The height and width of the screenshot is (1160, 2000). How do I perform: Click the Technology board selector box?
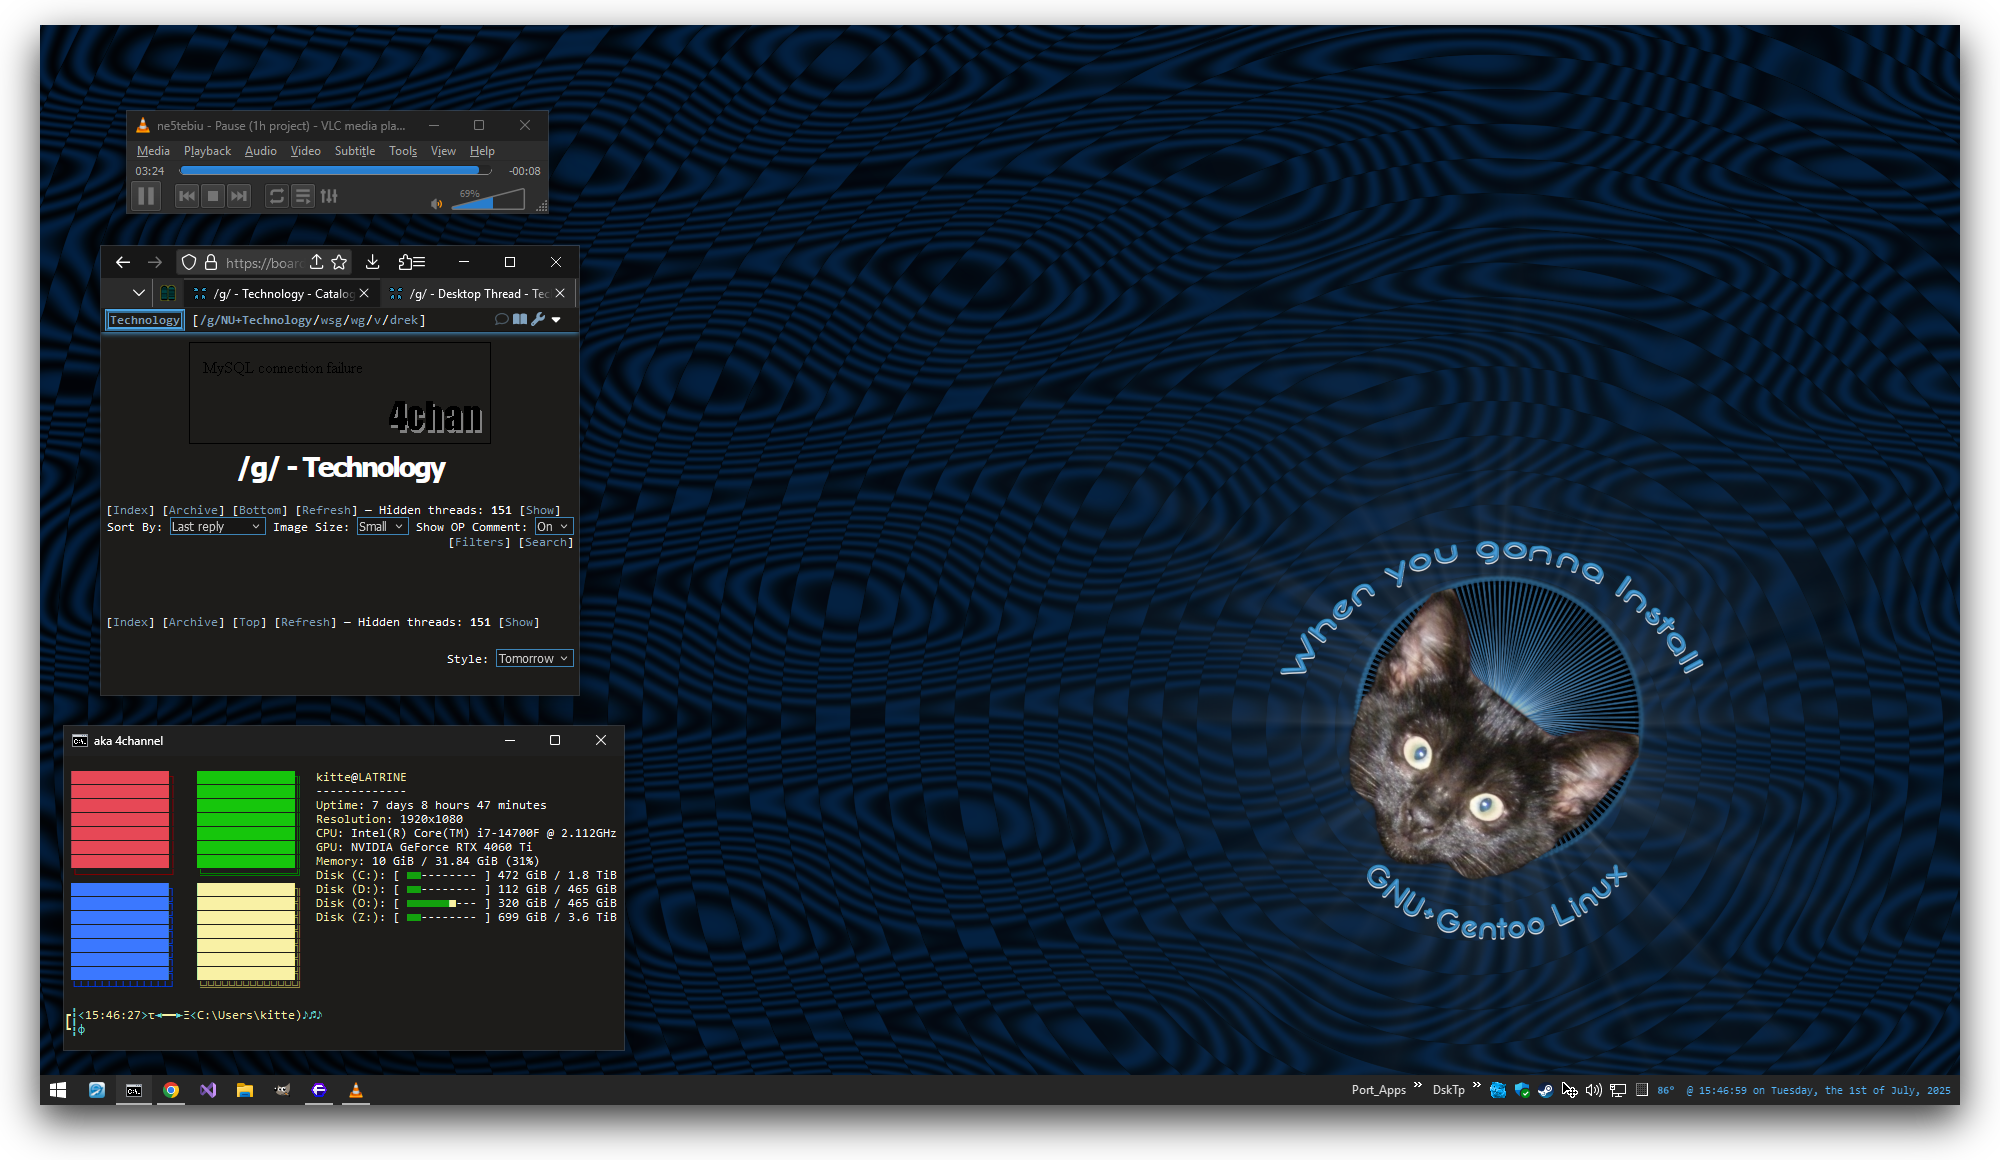point(145,320)
